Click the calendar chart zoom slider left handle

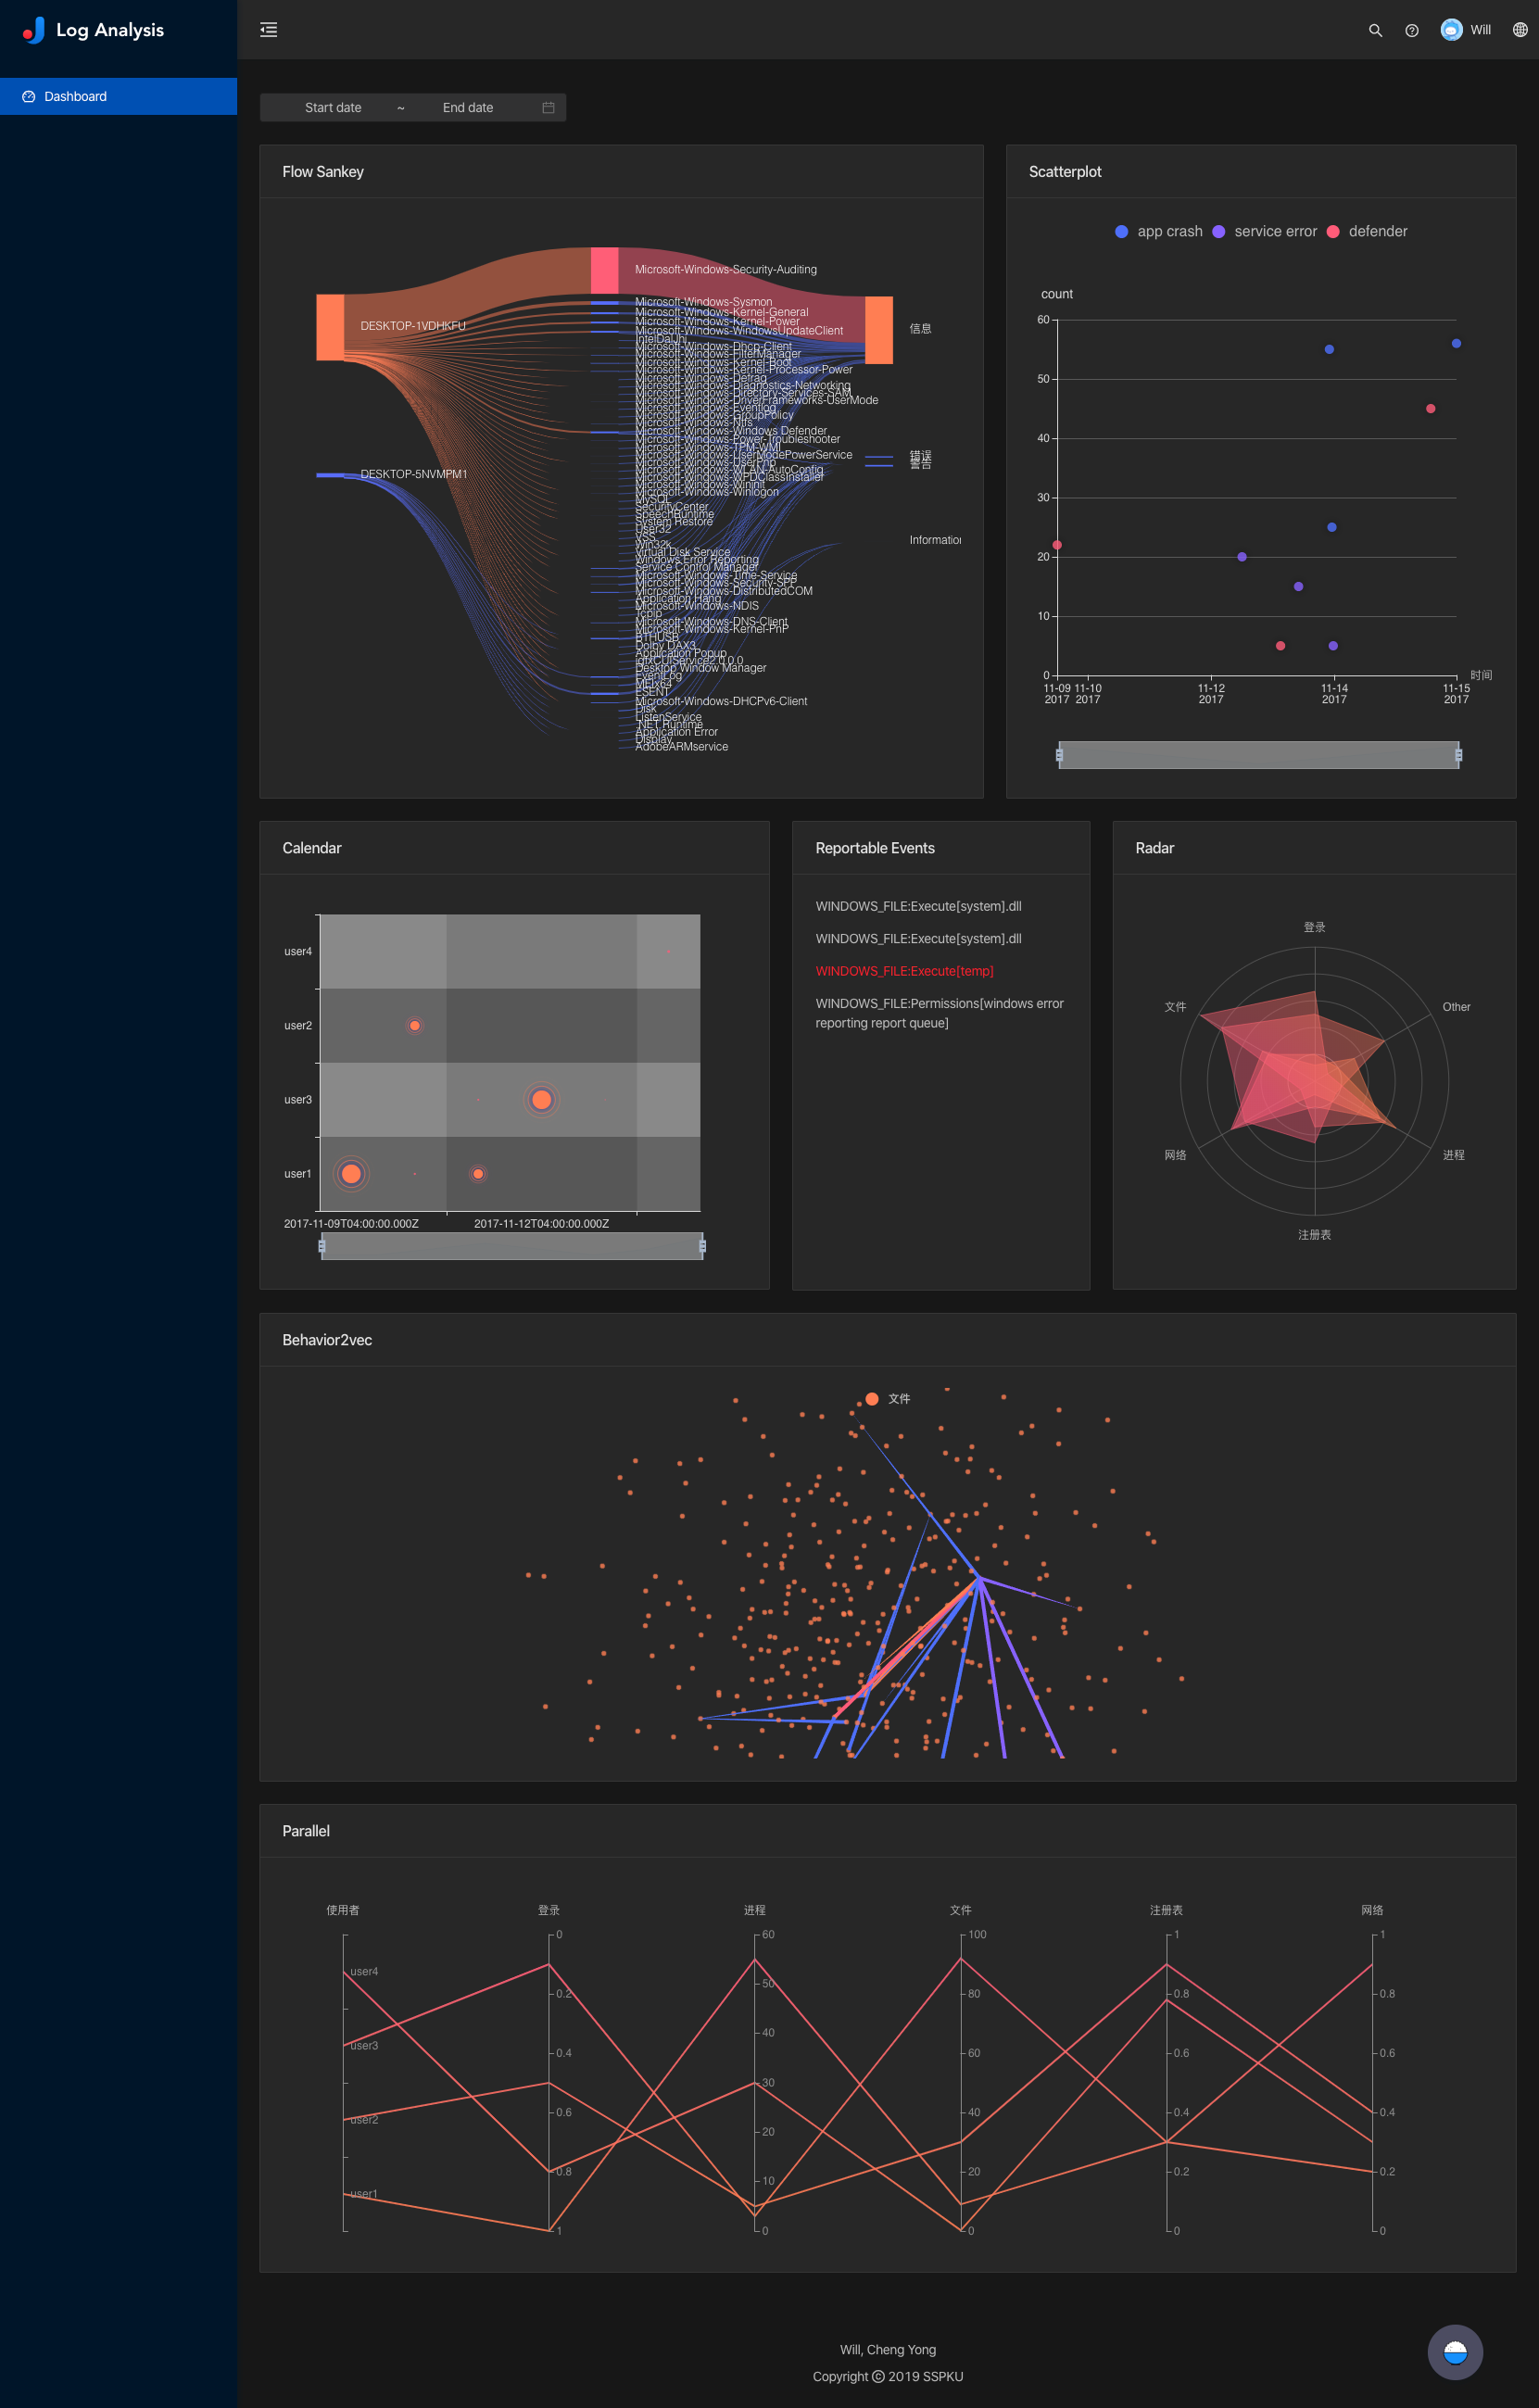pyautogui.click(x=321, y=1246)
